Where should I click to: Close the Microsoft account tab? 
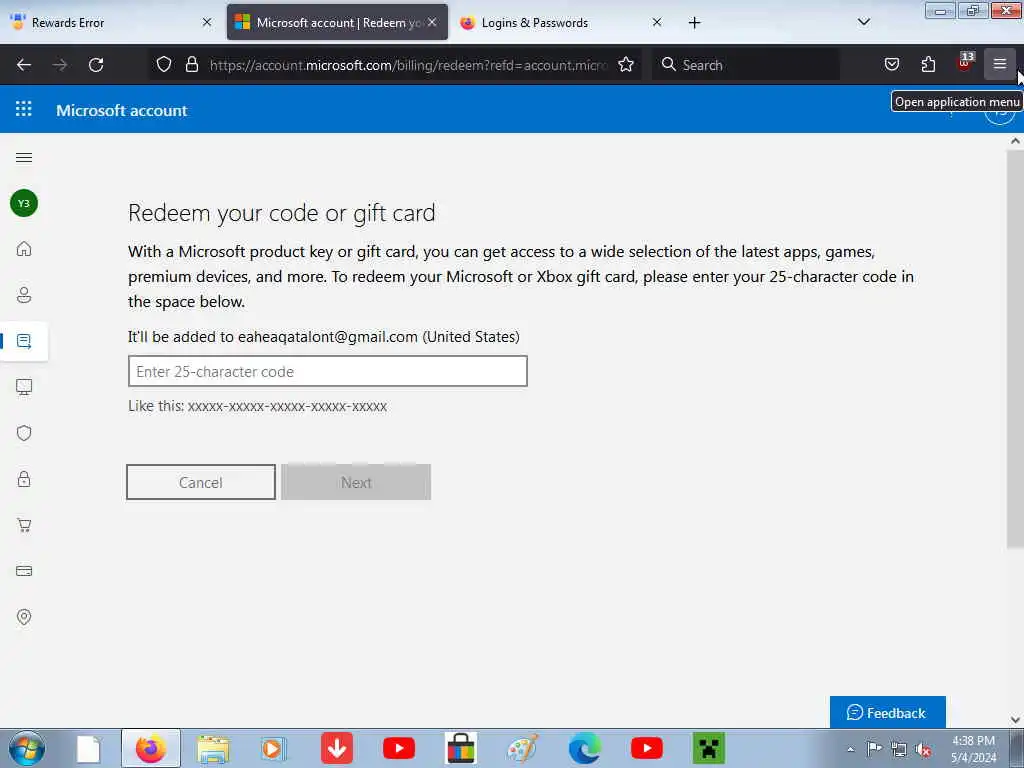pos(432,22)
